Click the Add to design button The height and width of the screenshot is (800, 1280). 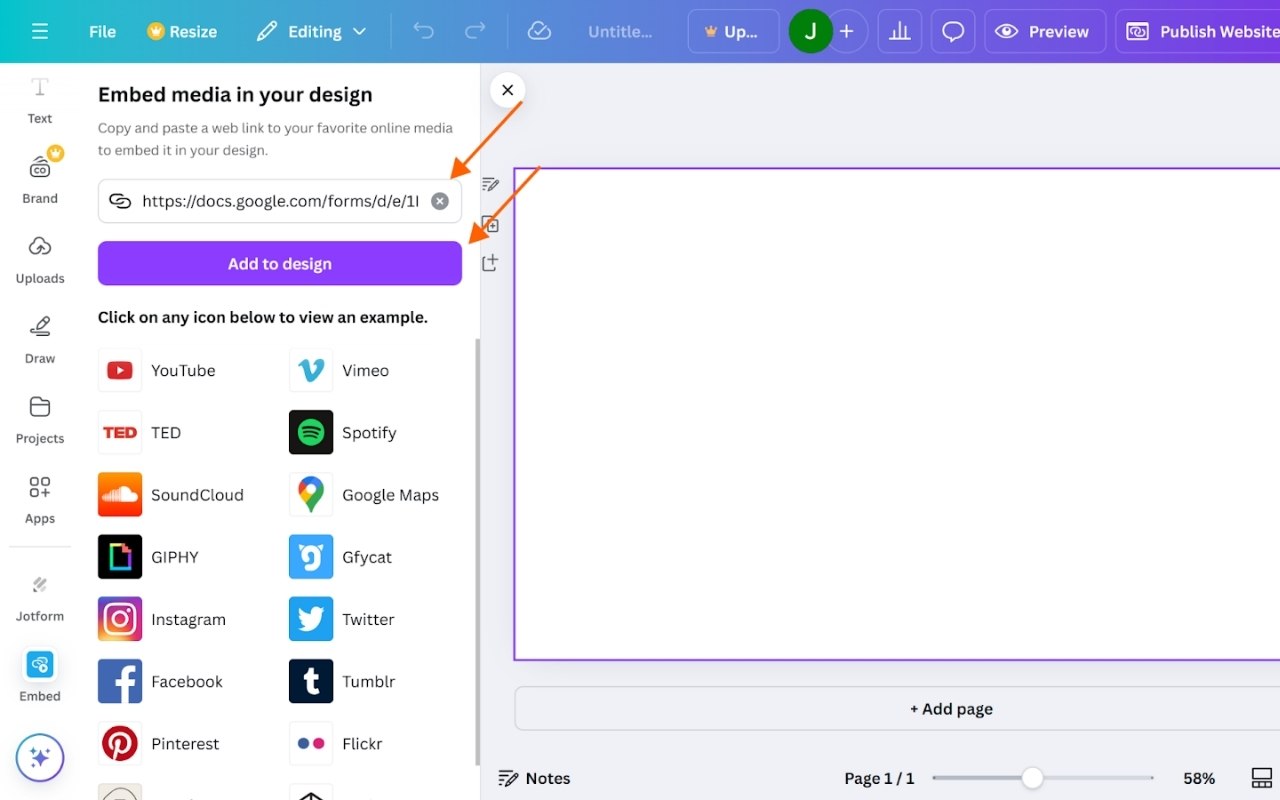[x=279, y=263]
